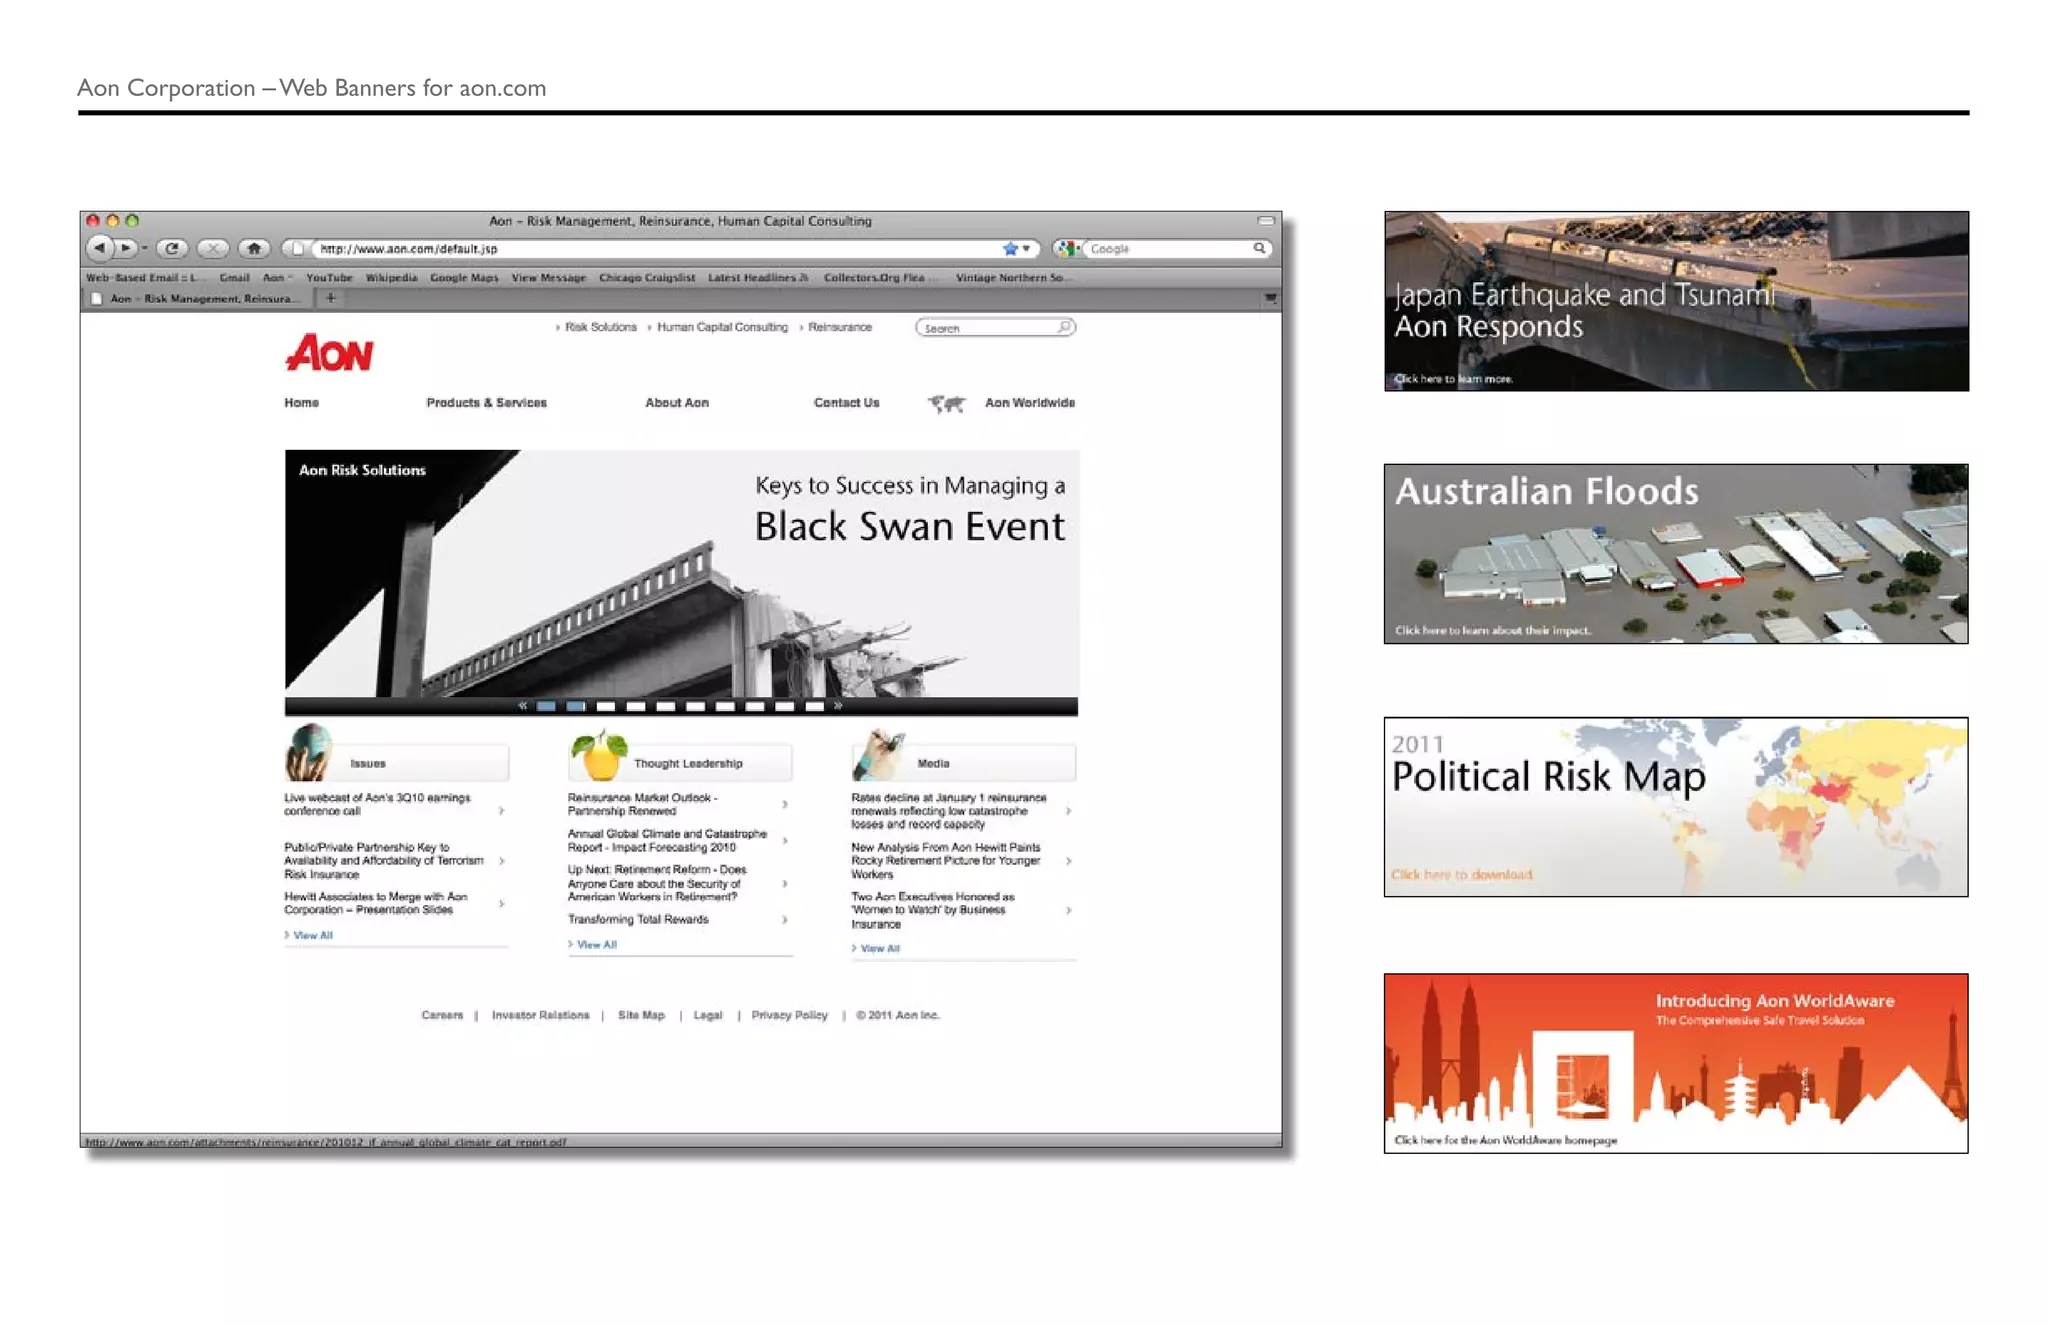Click the Aon red logo
The height and width of the screenshot is (1325, 2048).
pyautogui.click(x=329, y=353)
